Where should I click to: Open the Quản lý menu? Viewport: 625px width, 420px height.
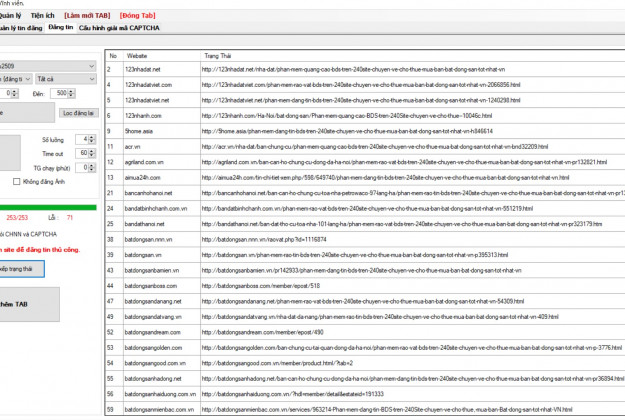point(10,16)
